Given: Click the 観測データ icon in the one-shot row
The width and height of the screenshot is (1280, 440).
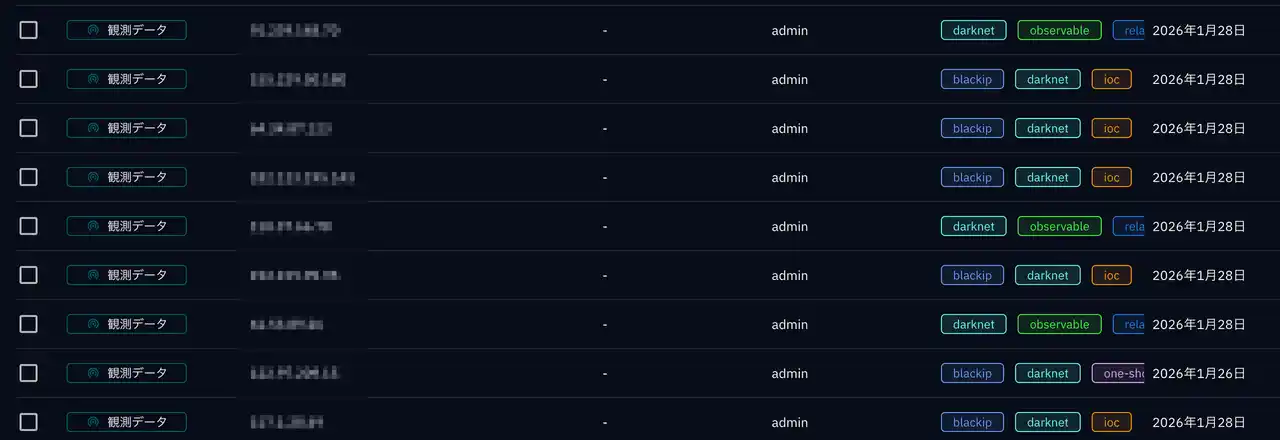Looking at the screenshot, I should (94, 373).
